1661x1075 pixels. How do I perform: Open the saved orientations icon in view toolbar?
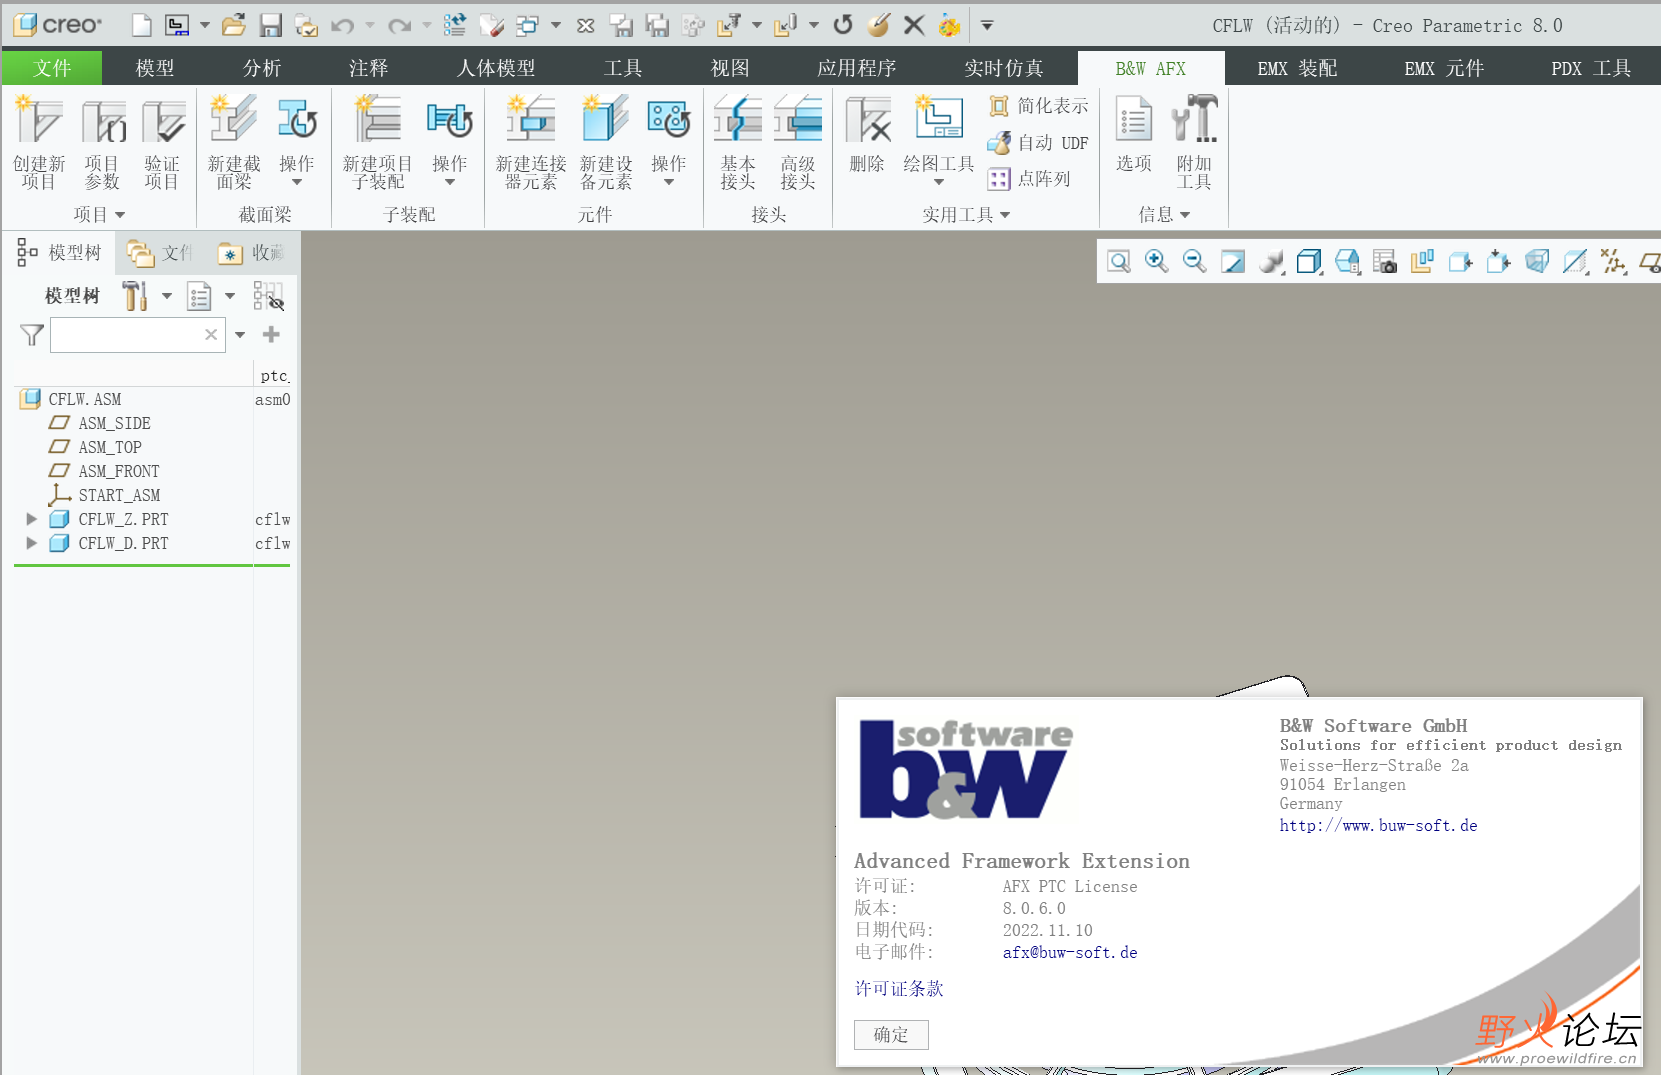coord(1347,262)
